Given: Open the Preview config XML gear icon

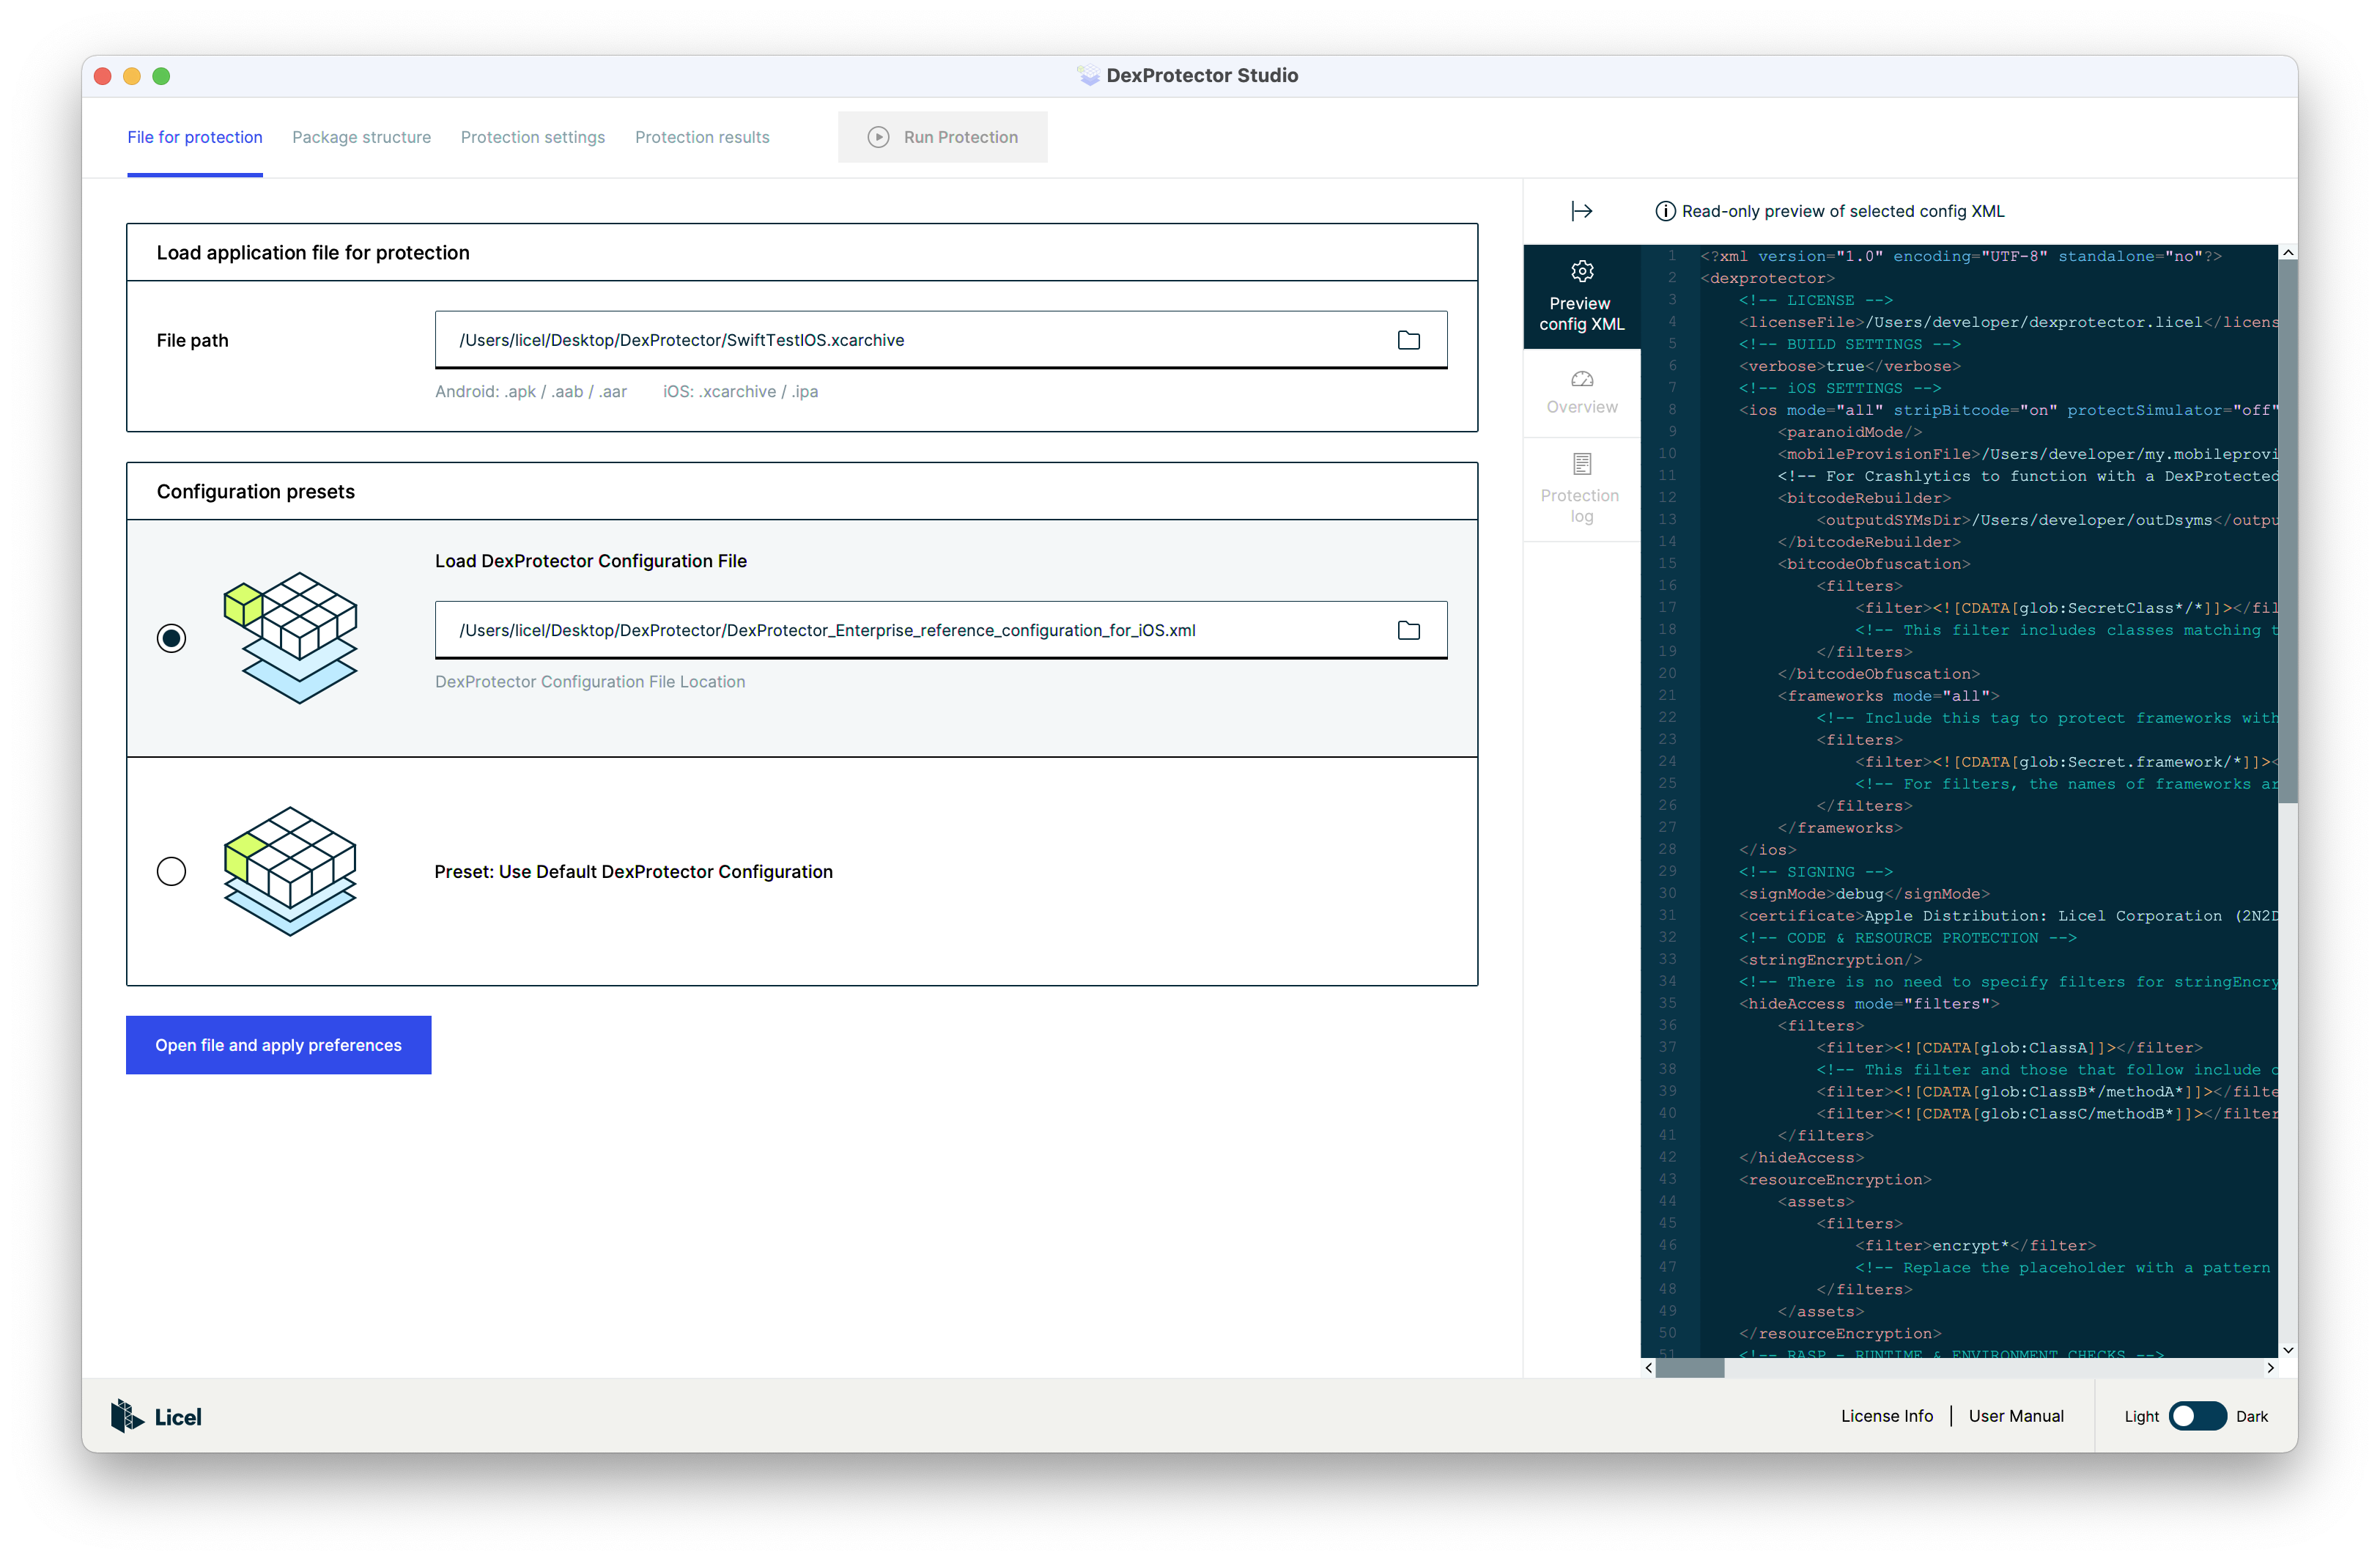Looking at the screenshot, I should pos(1581,271).
